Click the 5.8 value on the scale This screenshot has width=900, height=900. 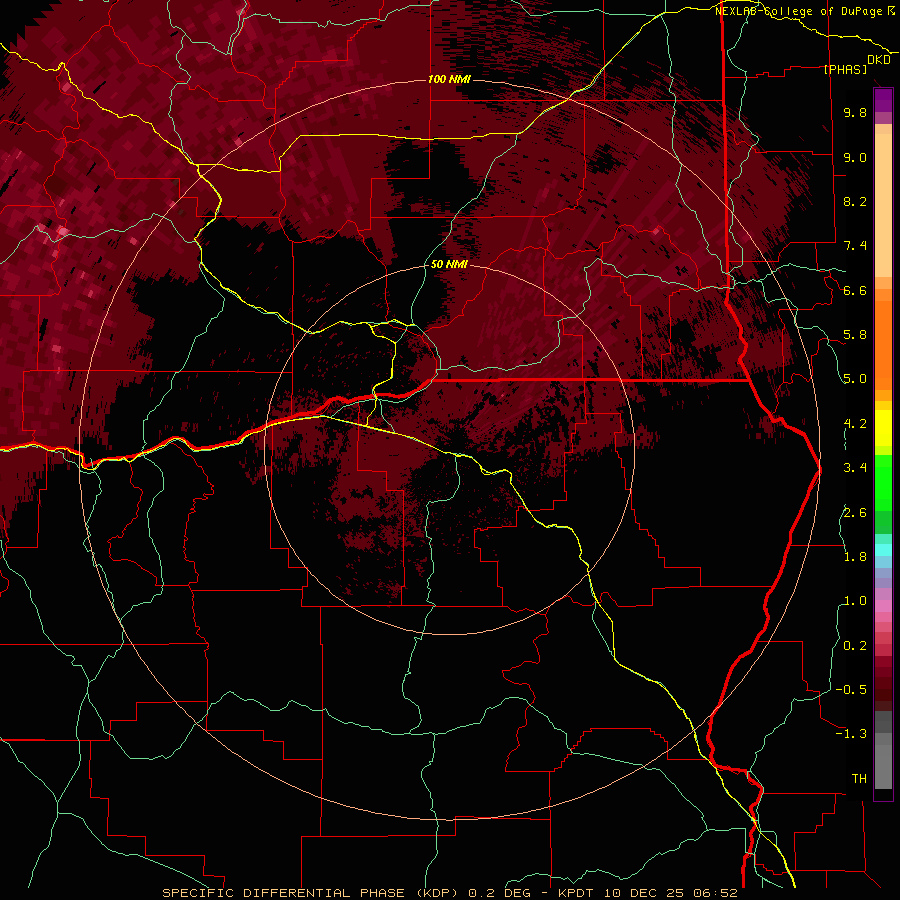click(855, 335)
